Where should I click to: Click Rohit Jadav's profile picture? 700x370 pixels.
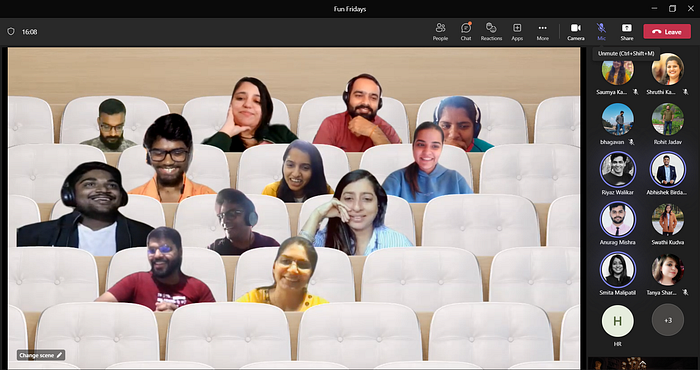click(x=667, y=119)
